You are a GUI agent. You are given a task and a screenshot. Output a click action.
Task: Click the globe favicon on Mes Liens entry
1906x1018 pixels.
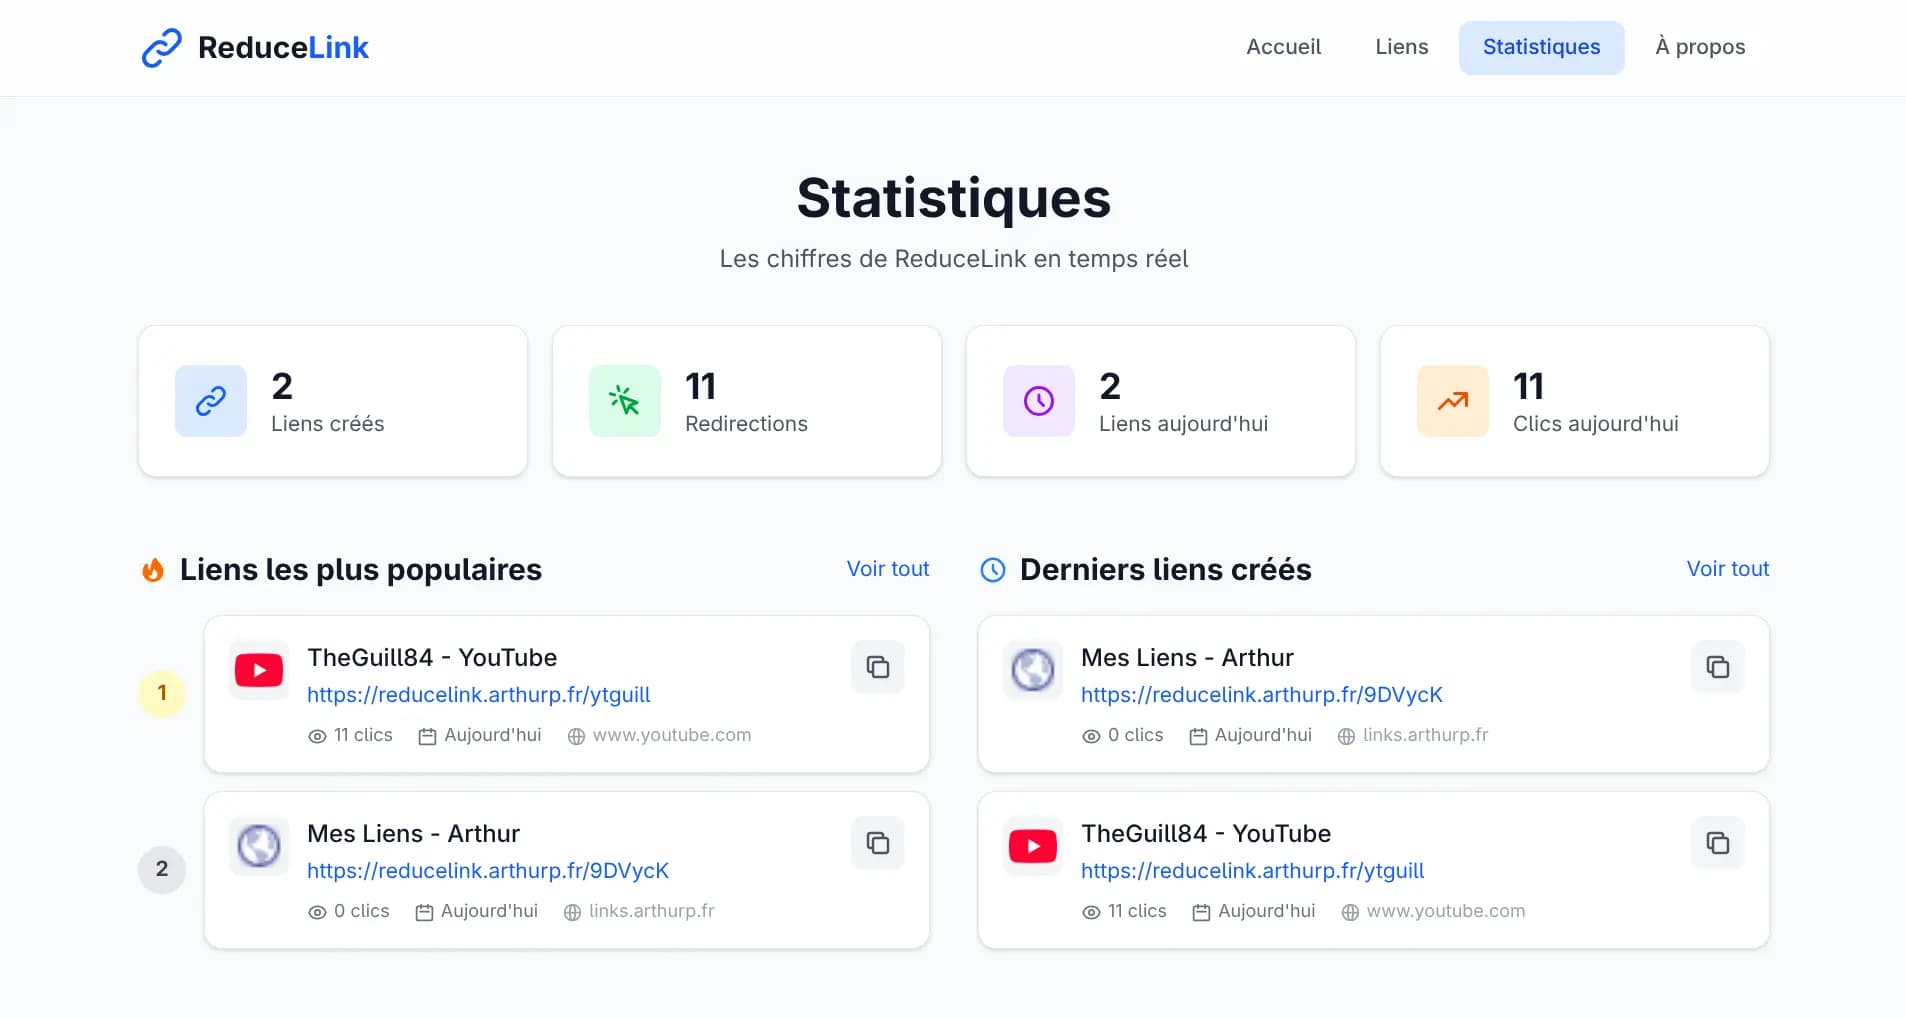point(258,846)
